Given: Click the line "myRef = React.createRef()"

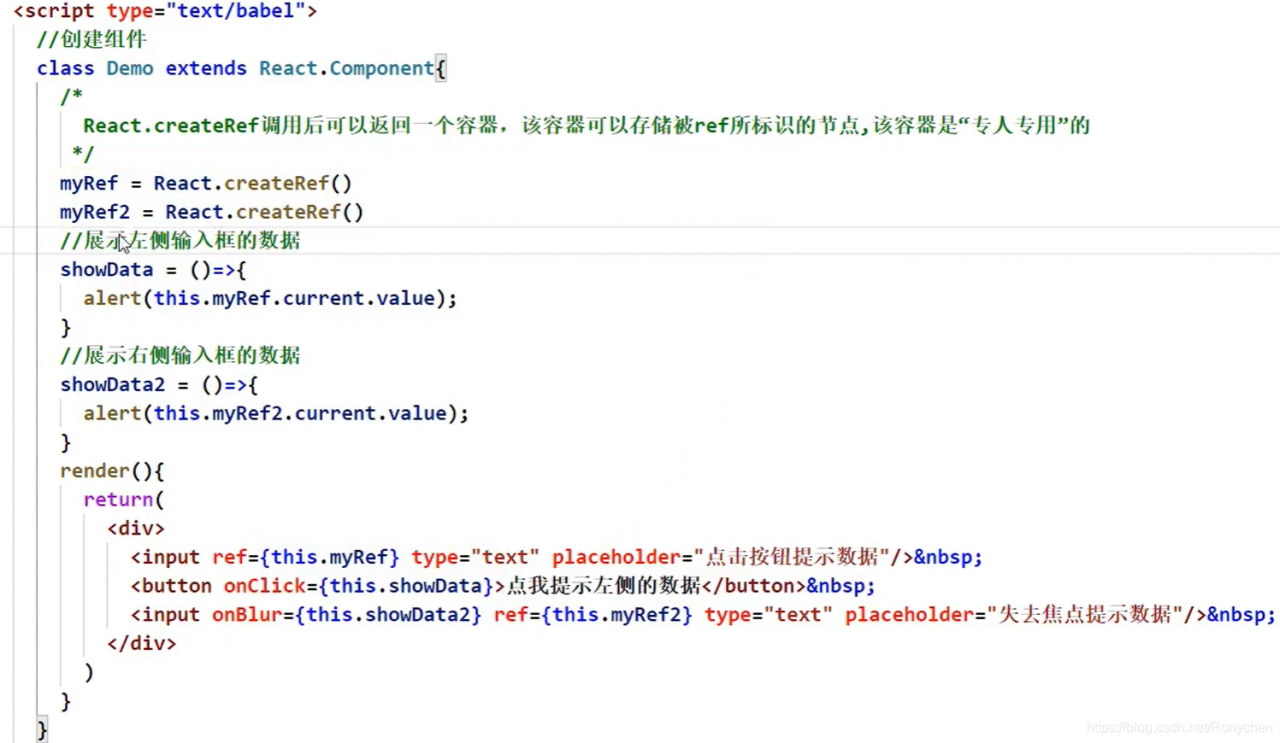Looking at the screenshot, I should pos(206,184).
